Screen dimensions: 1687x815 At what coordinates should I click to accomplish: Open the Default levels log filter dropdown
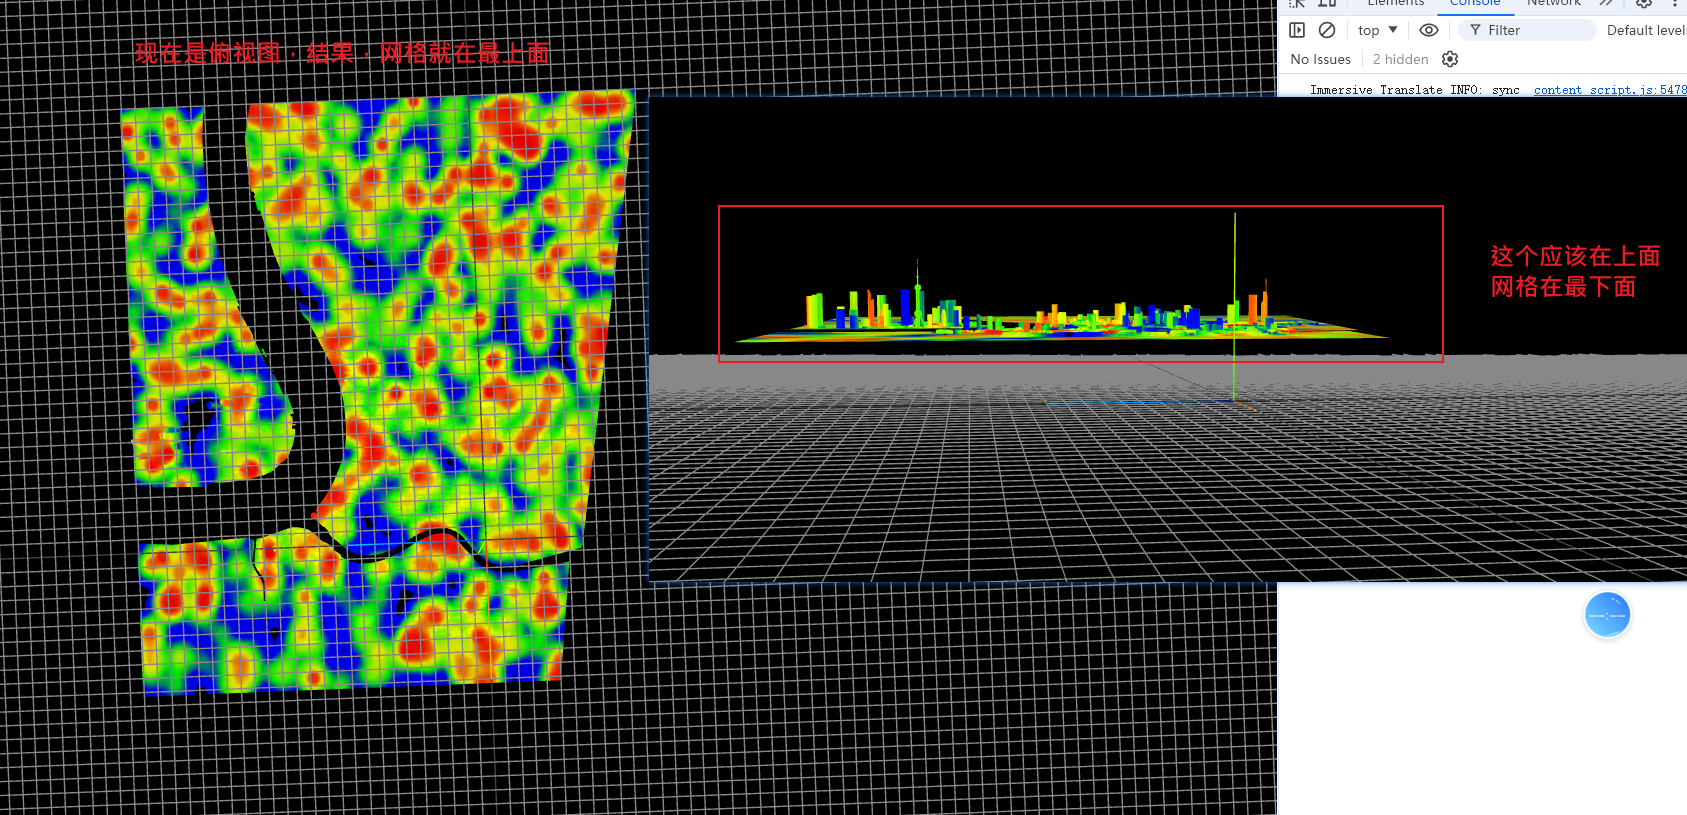(1646, 30)
